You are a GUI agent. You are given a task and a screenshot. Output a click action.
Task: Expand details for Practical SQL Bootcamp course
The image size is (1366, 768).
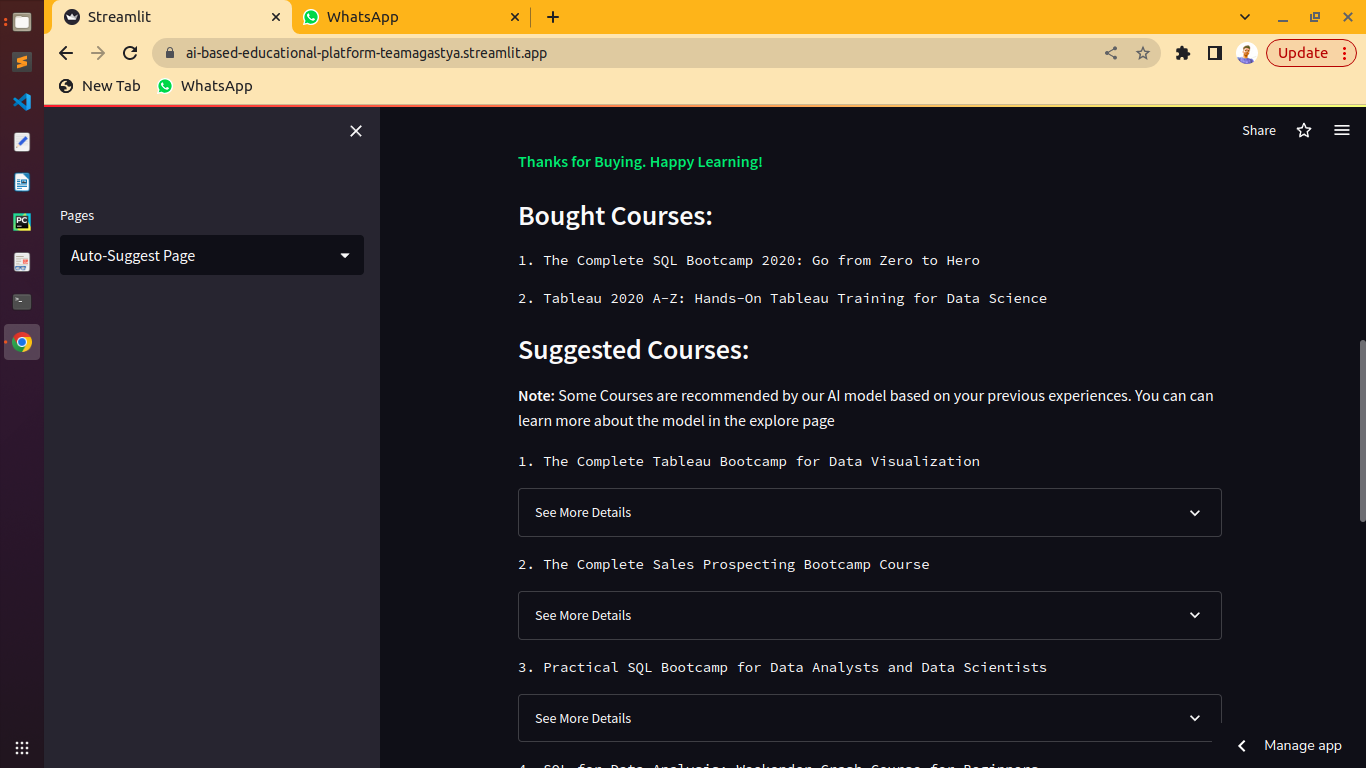868,717
